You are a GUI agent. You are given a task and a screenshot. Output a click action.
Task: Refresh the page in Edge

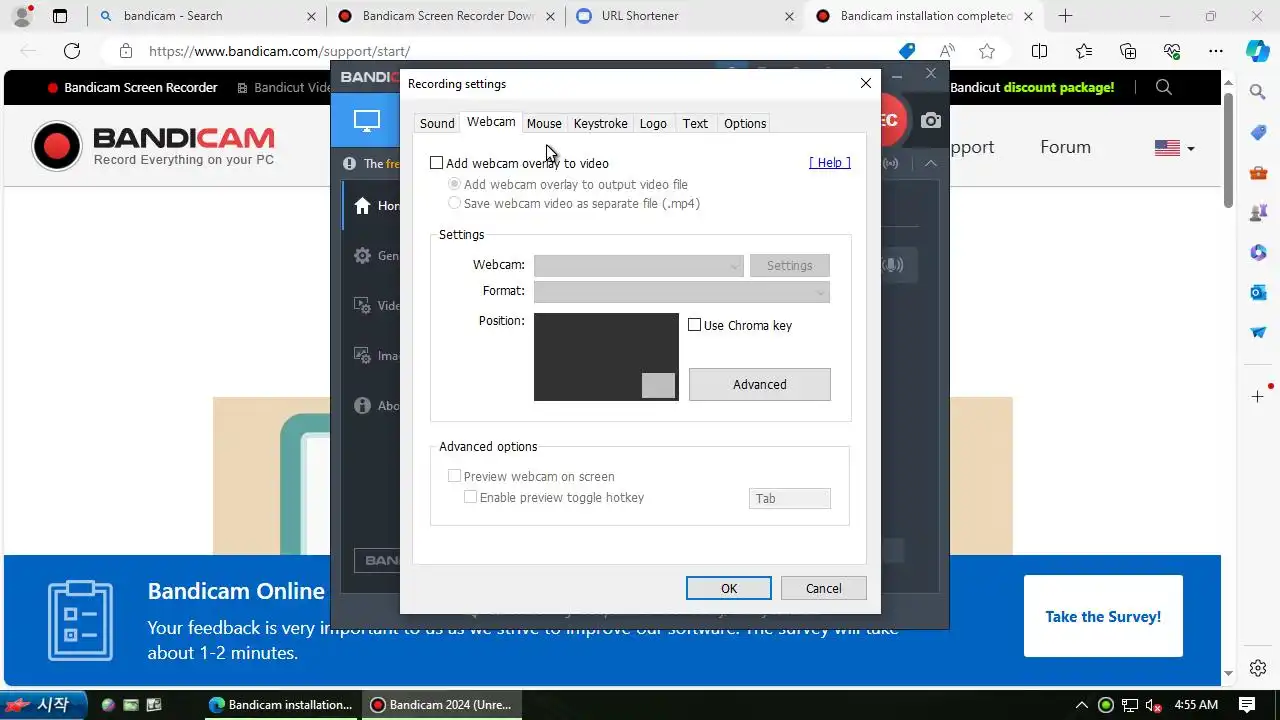72,51
